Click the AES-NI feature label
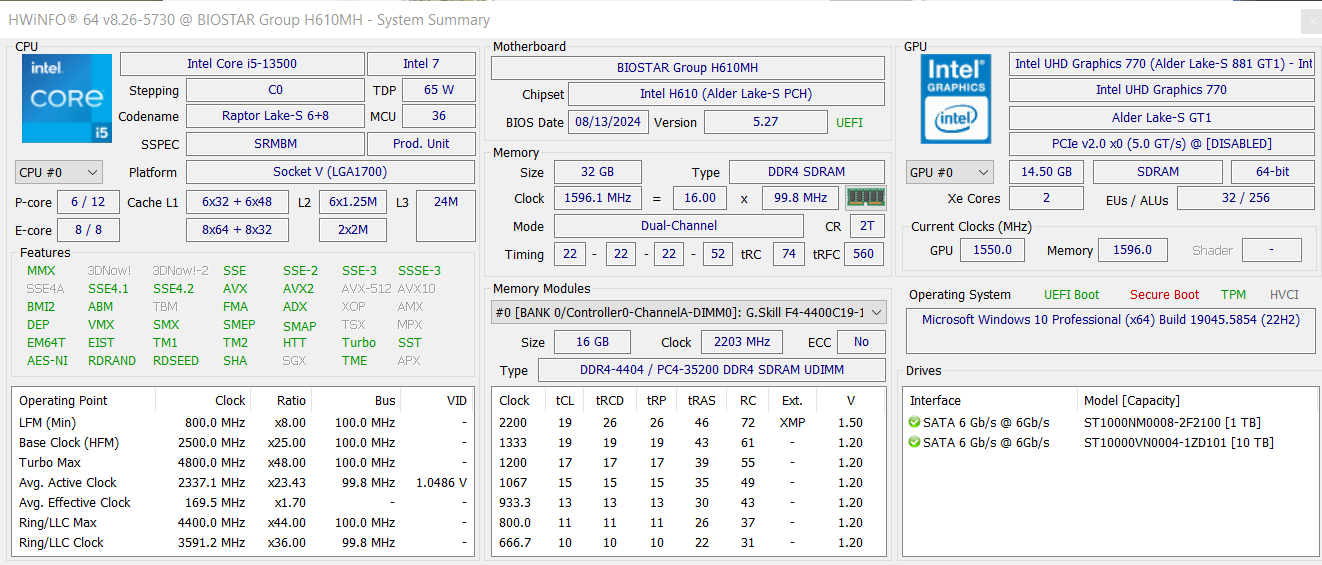The image size is (1322, 565). [x=47, y=360]
